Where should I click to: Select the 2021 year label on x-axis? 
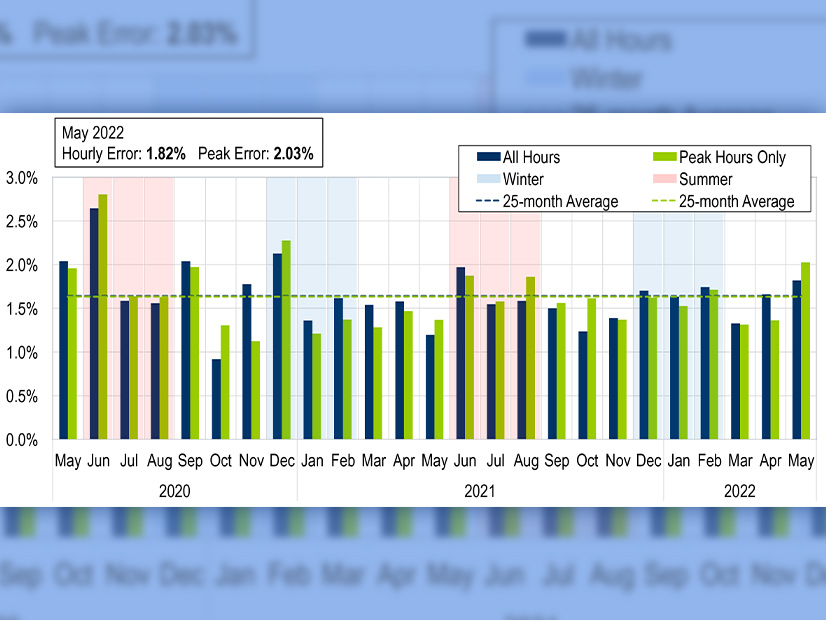480,492
